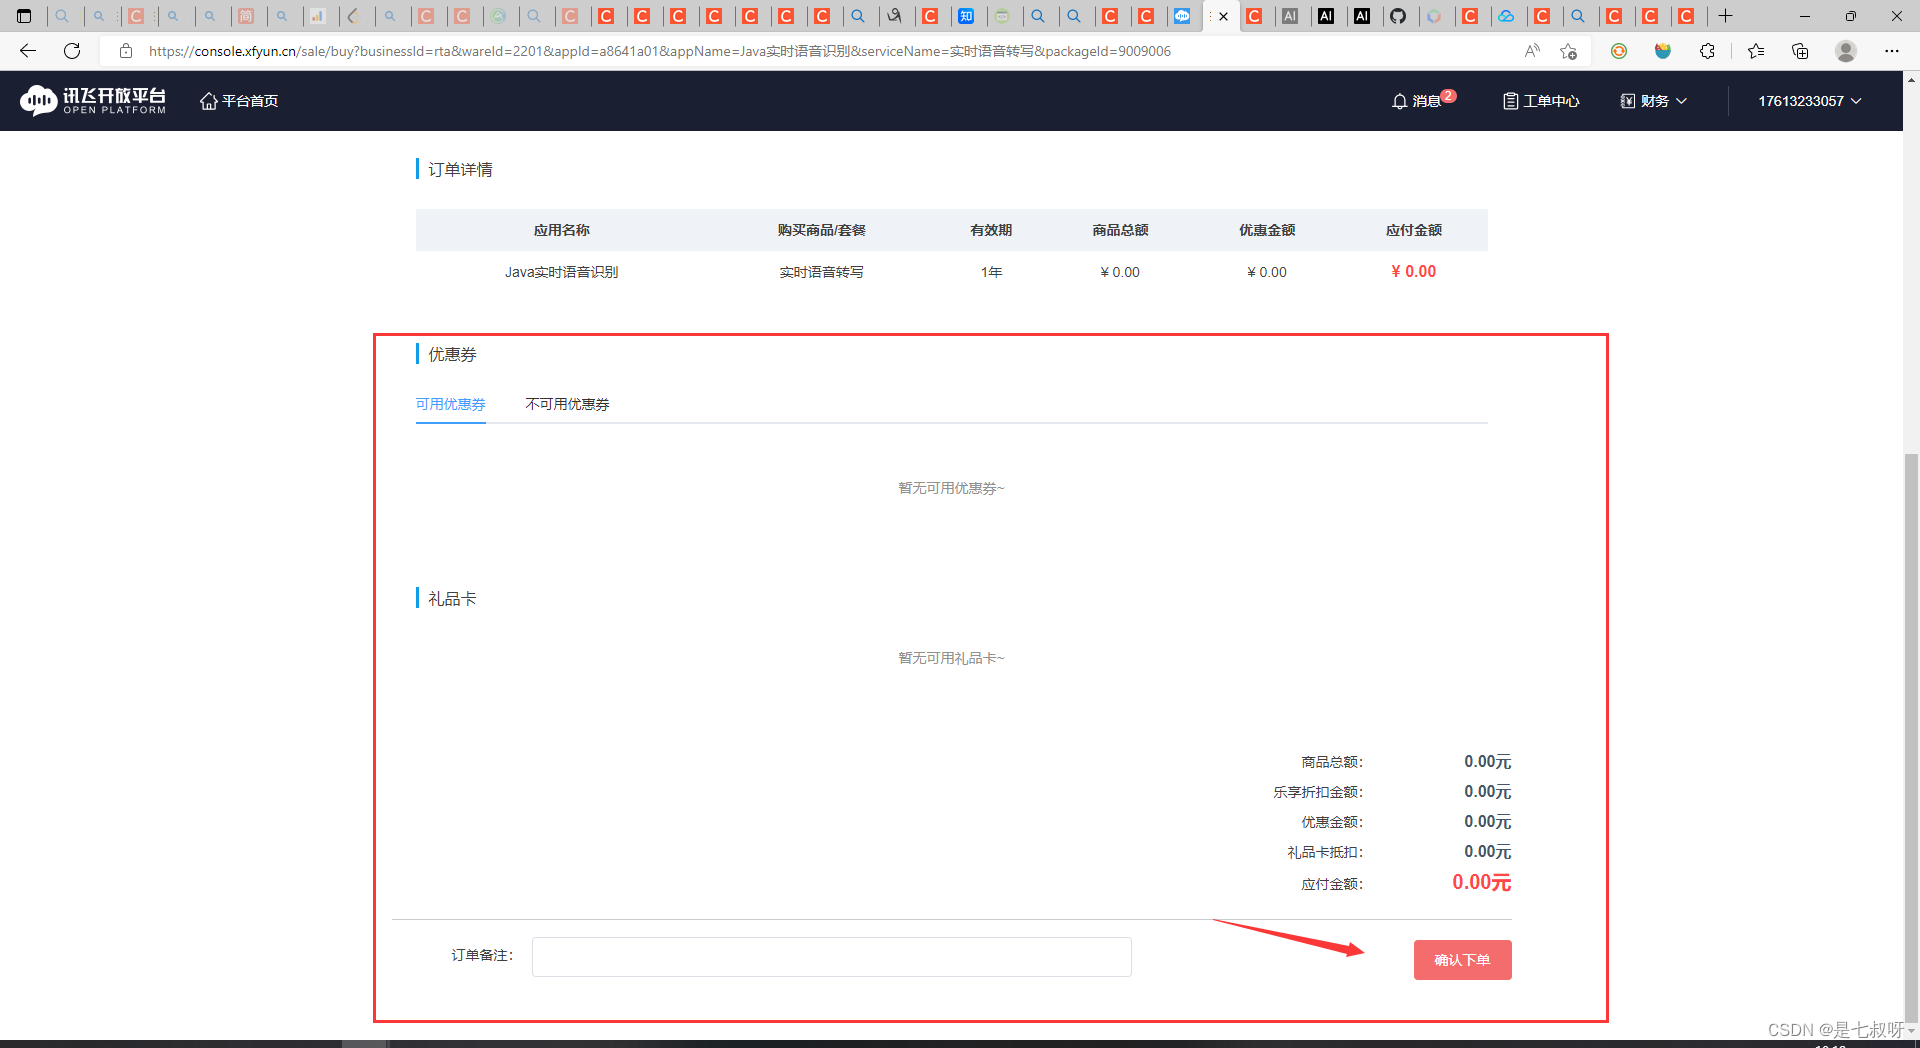Open Settings and more ellipsis menu
This screenshot has width=1920, height=1048.
coord(1891,51)
